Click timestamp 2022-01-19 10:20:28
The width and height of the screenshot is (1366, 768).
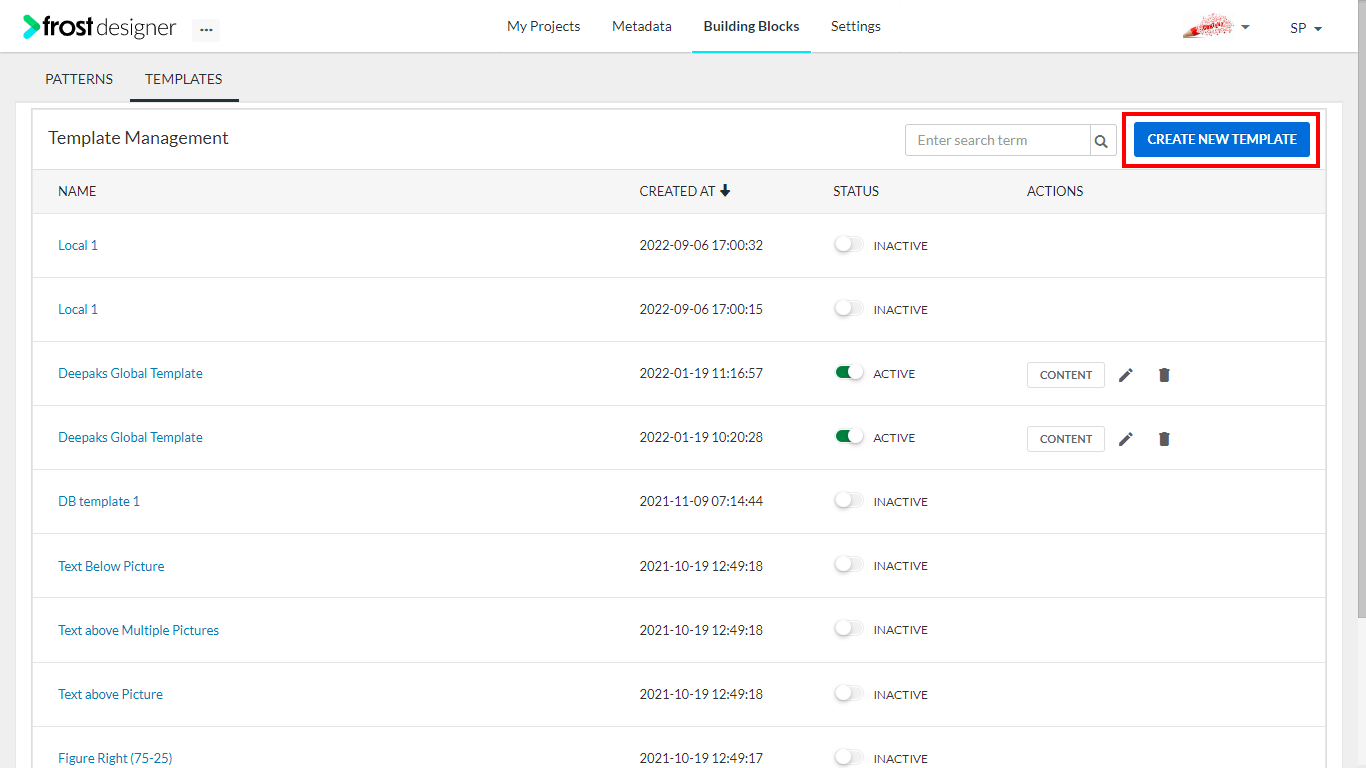tap(701, 437)
